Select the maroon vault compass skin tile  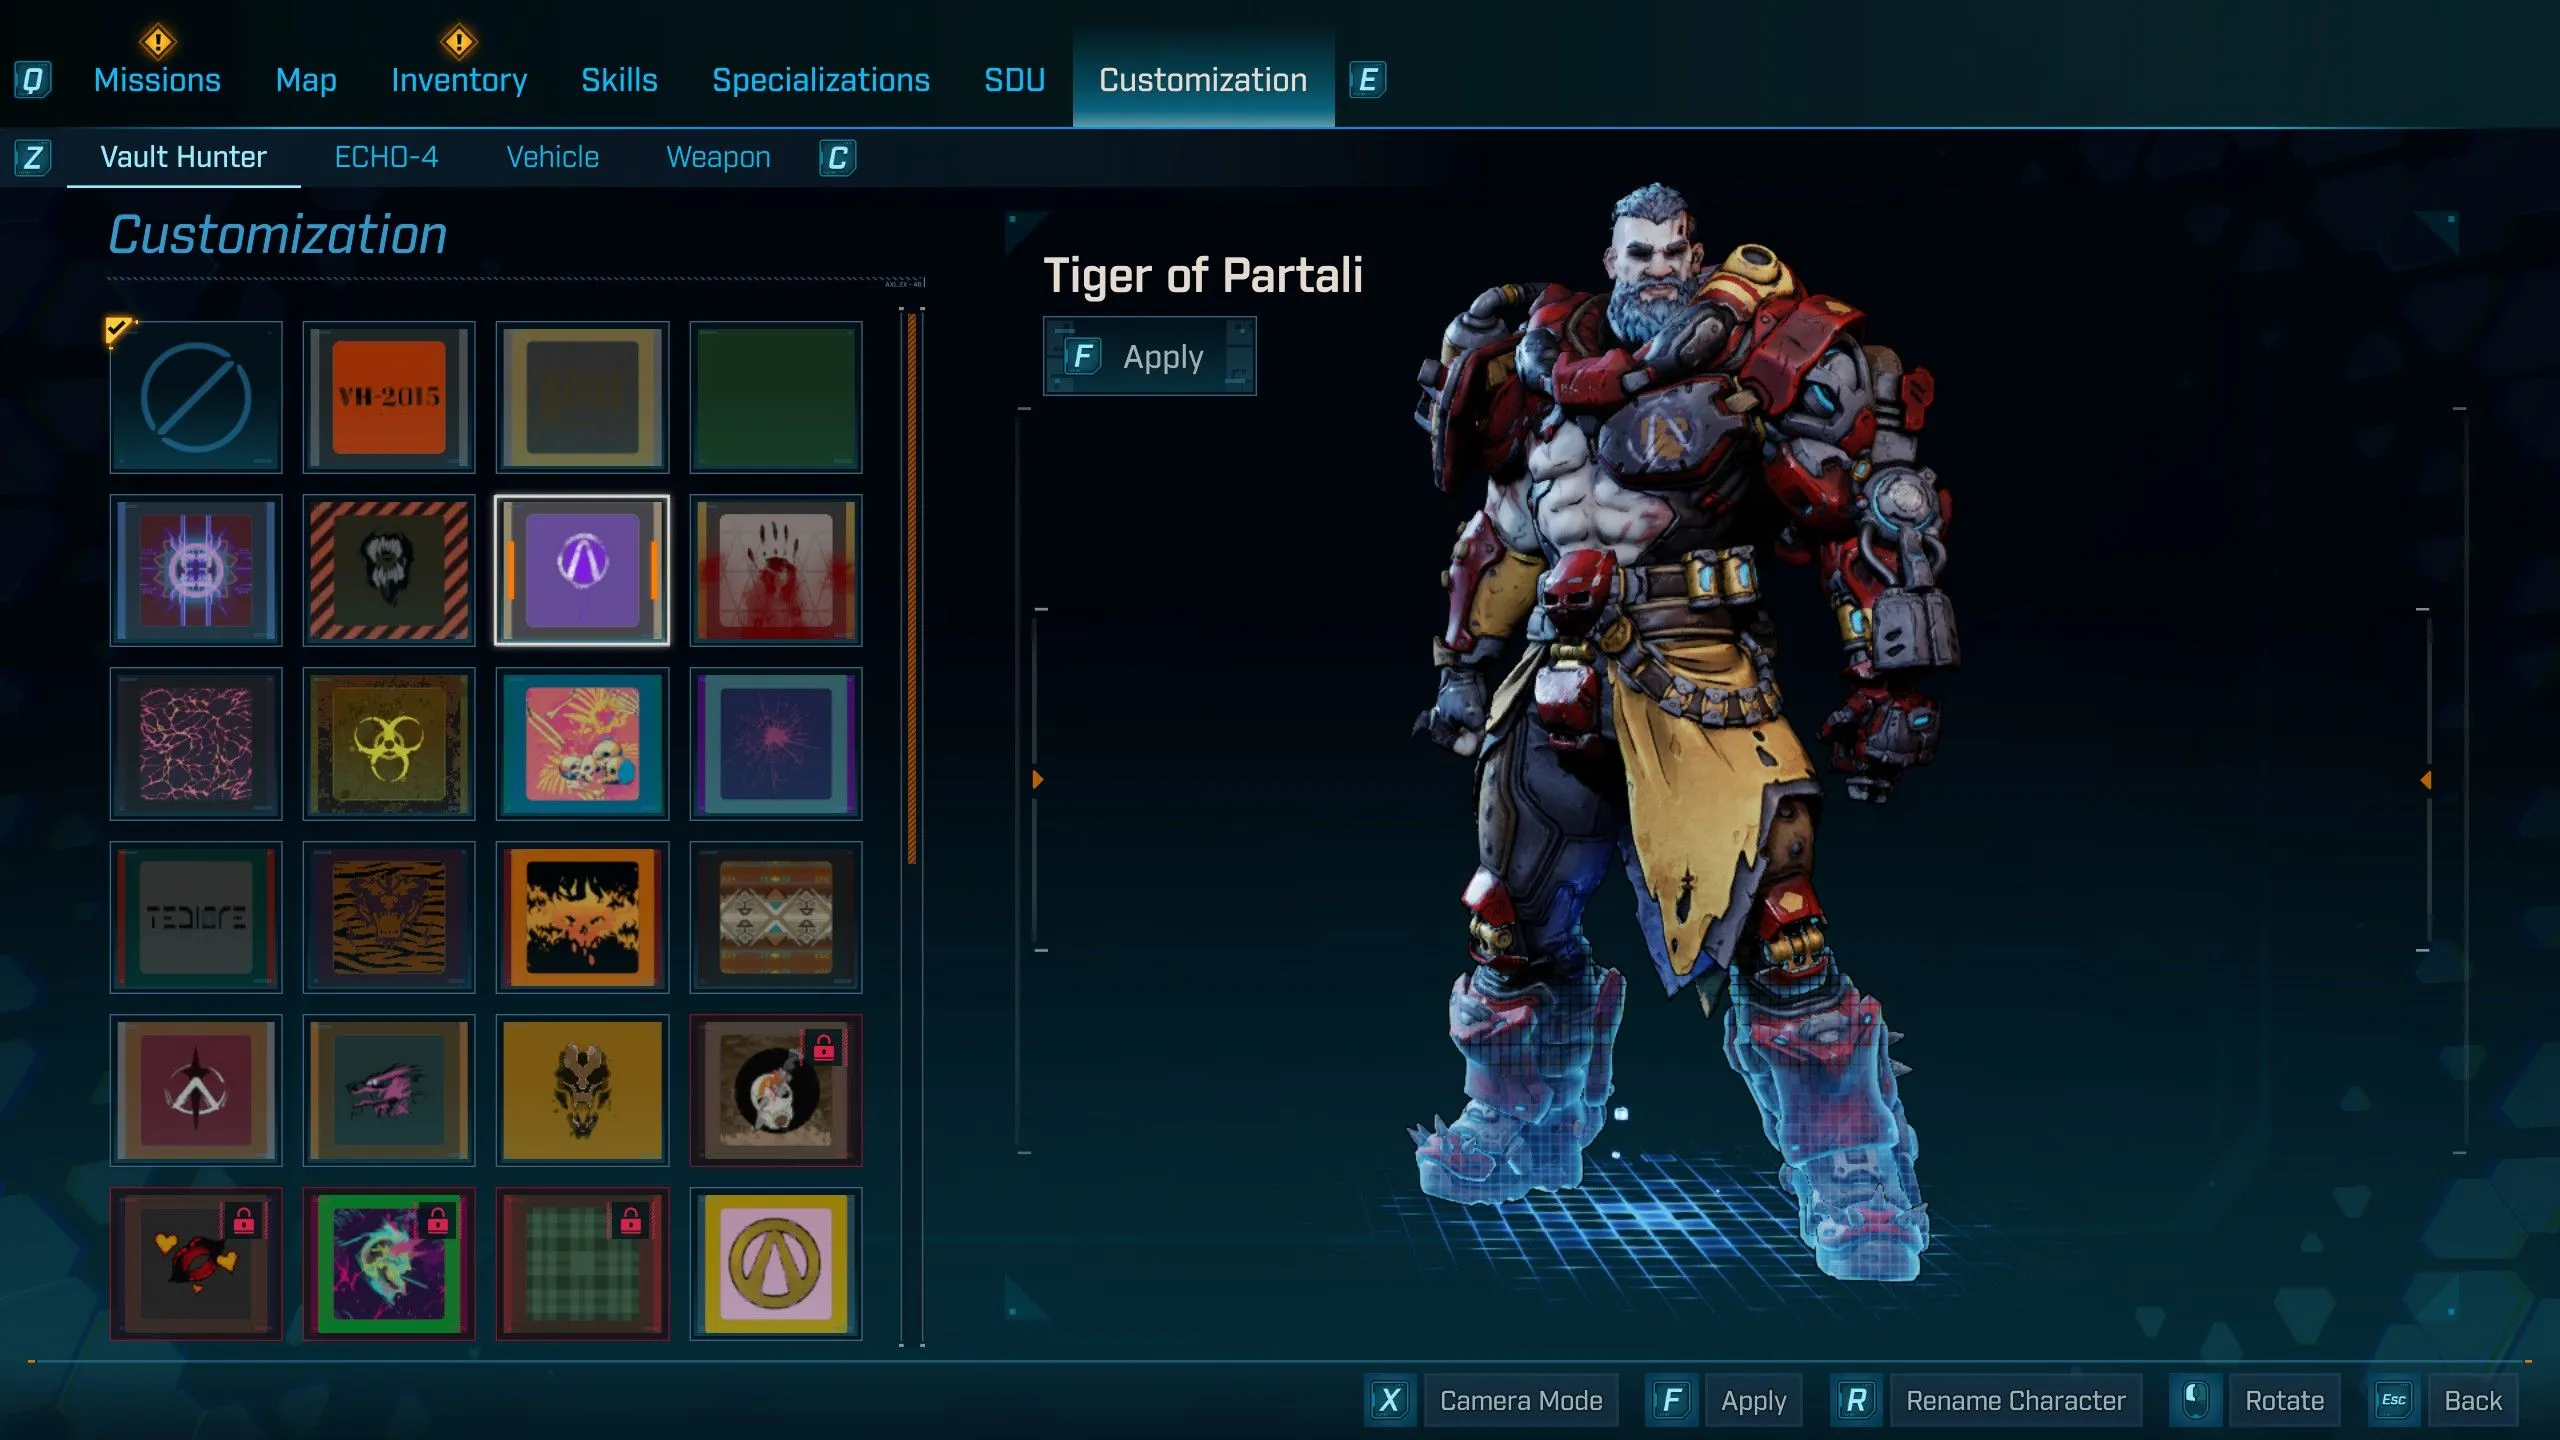pyautogui.click(x=196, y=1090)
